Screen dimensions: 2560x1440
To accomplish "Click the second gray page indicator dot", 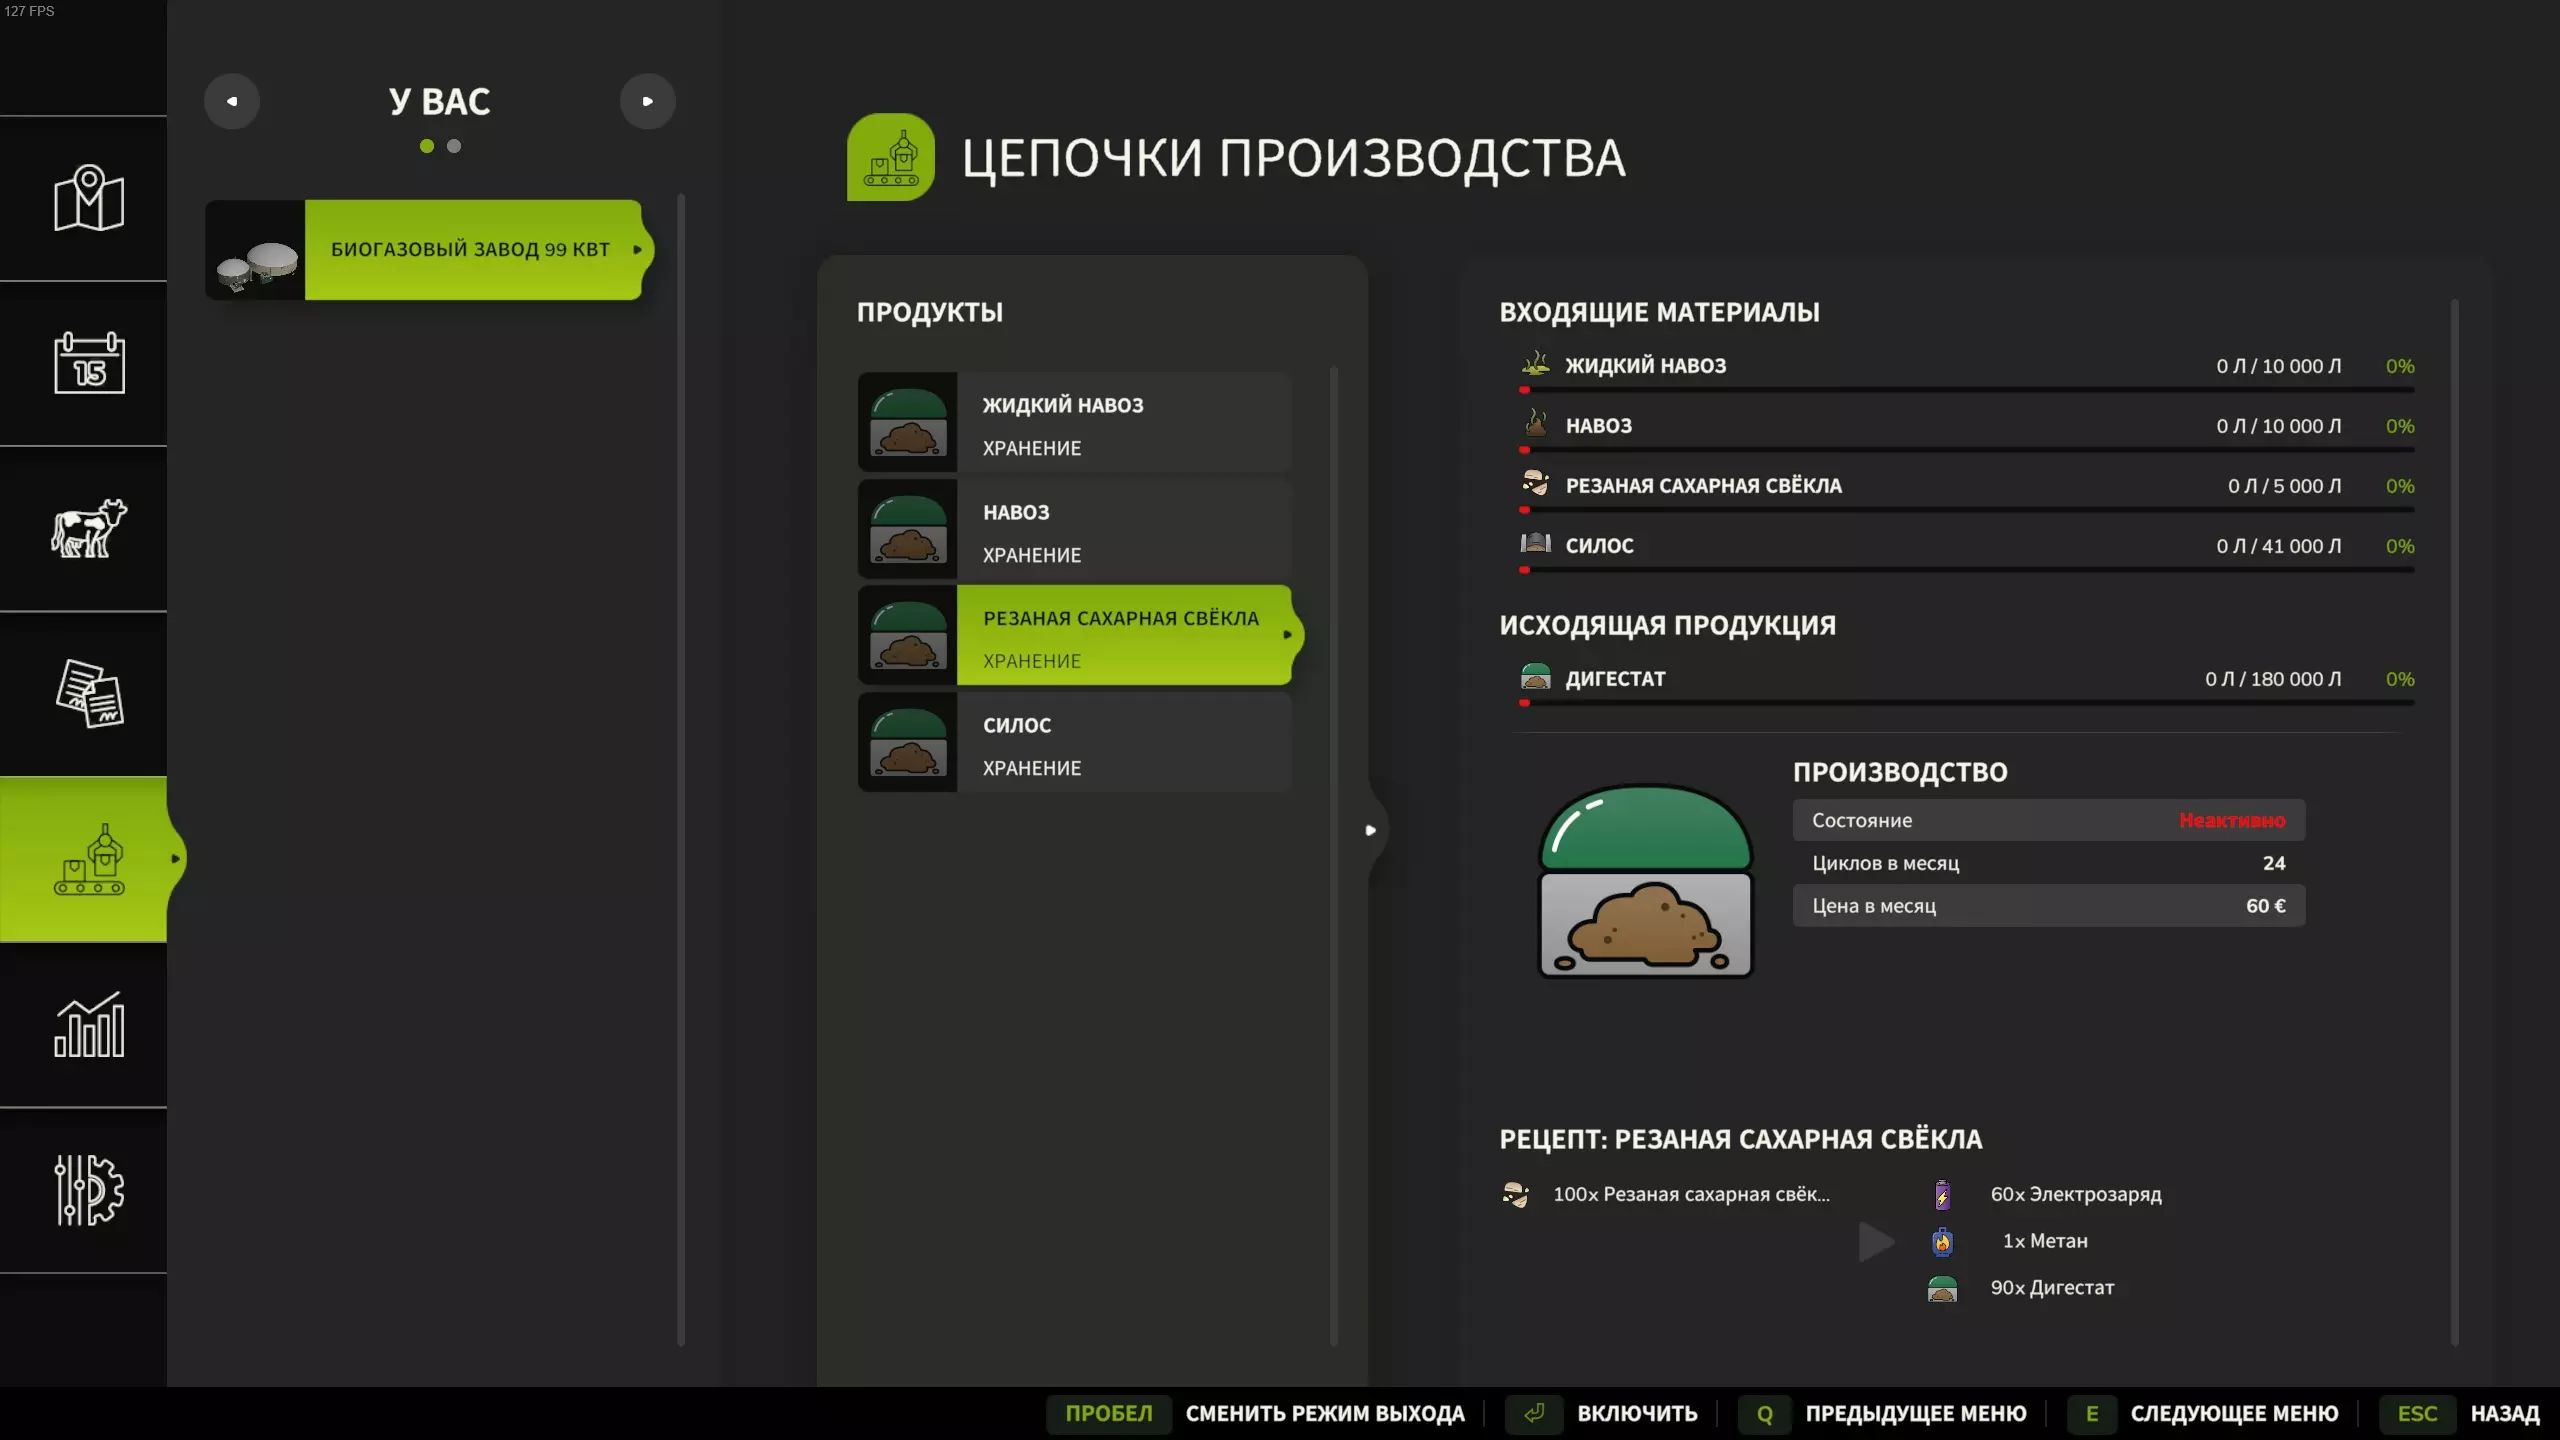I will tap(454, 146).
